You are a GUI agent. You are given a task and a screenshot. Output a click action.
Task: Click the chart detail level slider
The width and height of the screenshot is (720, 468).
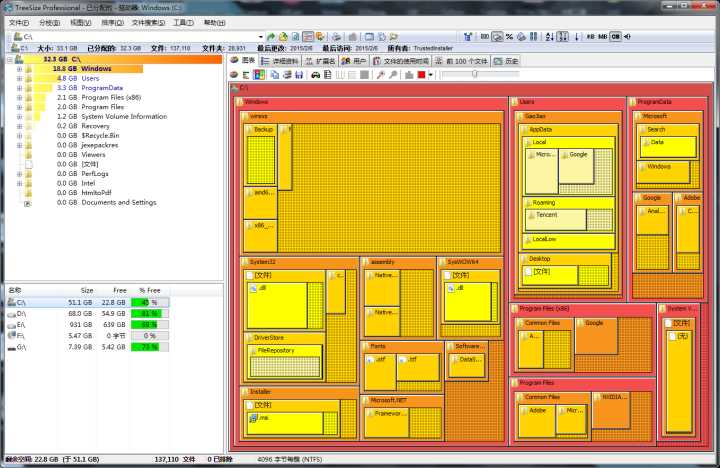tap(479, 74)
